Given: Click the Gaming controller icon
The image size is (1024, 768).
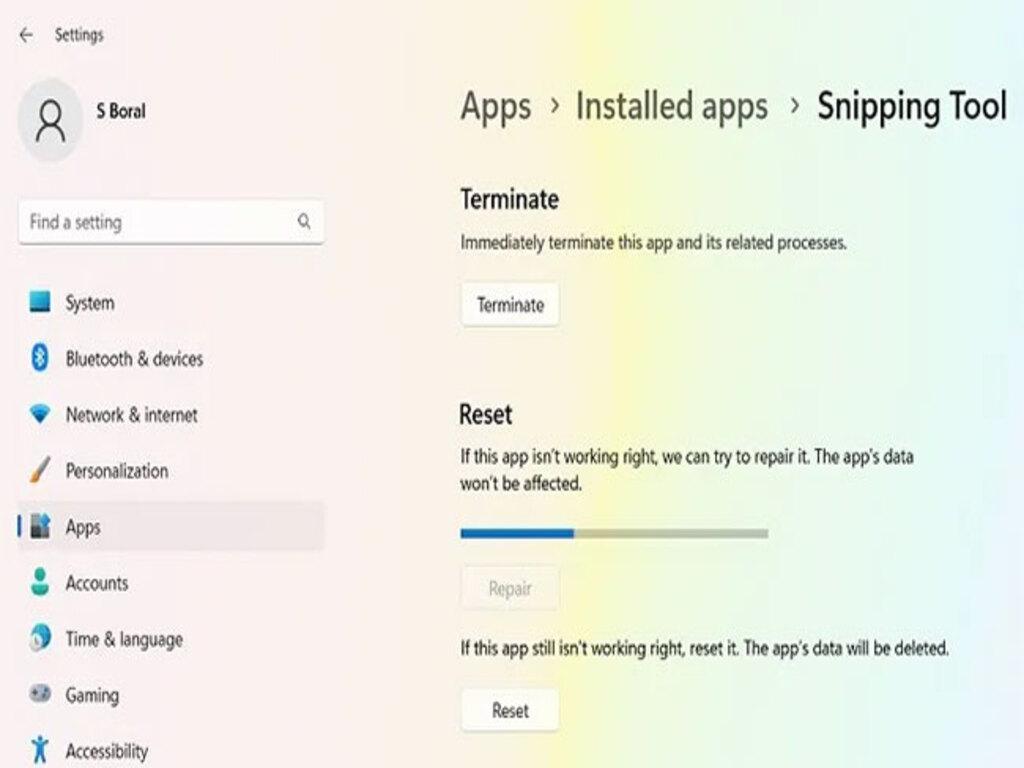Looking at the screenshot, I should [40, 694].
